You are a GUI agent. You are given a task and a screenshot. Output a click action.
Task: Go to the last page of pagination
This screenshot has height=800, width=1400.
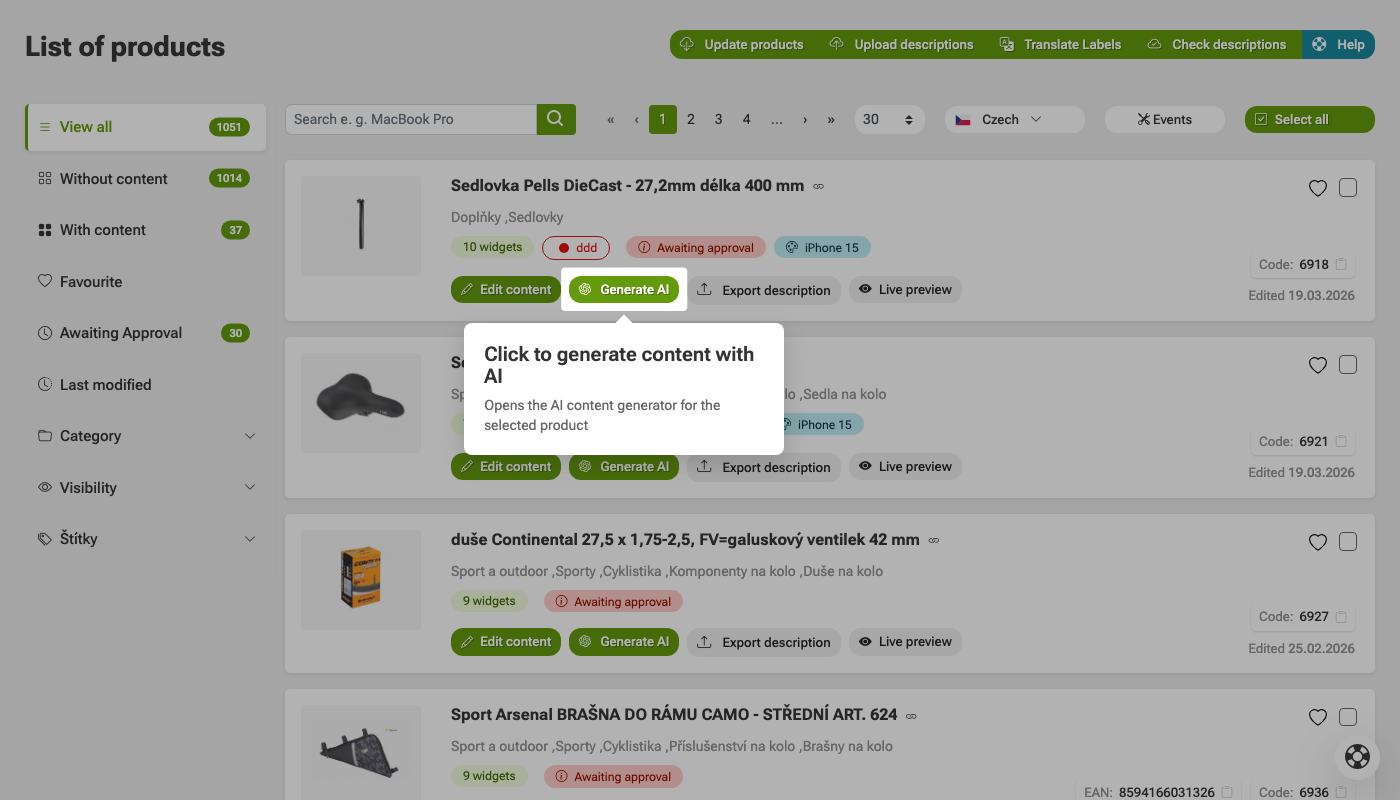(831, 119)
